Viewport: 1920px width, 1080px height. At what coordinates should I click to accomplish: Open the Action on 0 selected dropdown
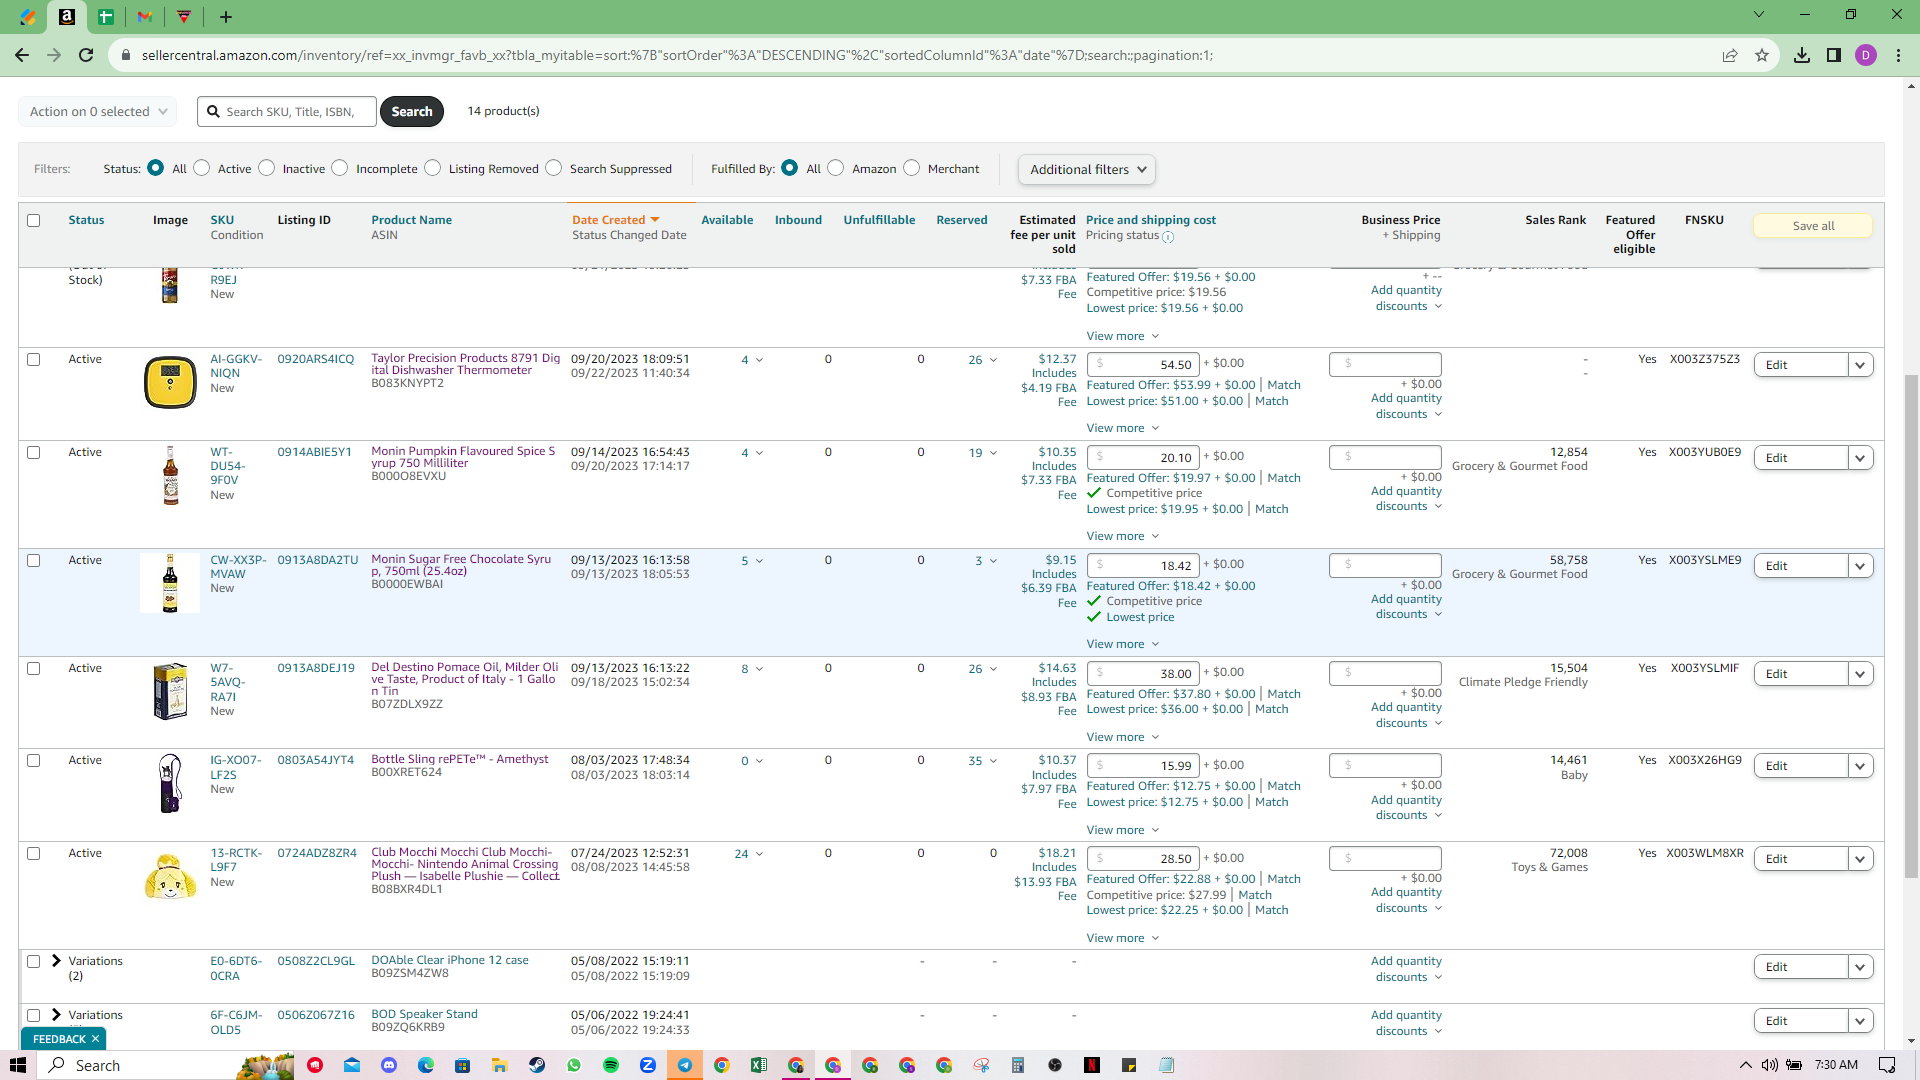98,112
